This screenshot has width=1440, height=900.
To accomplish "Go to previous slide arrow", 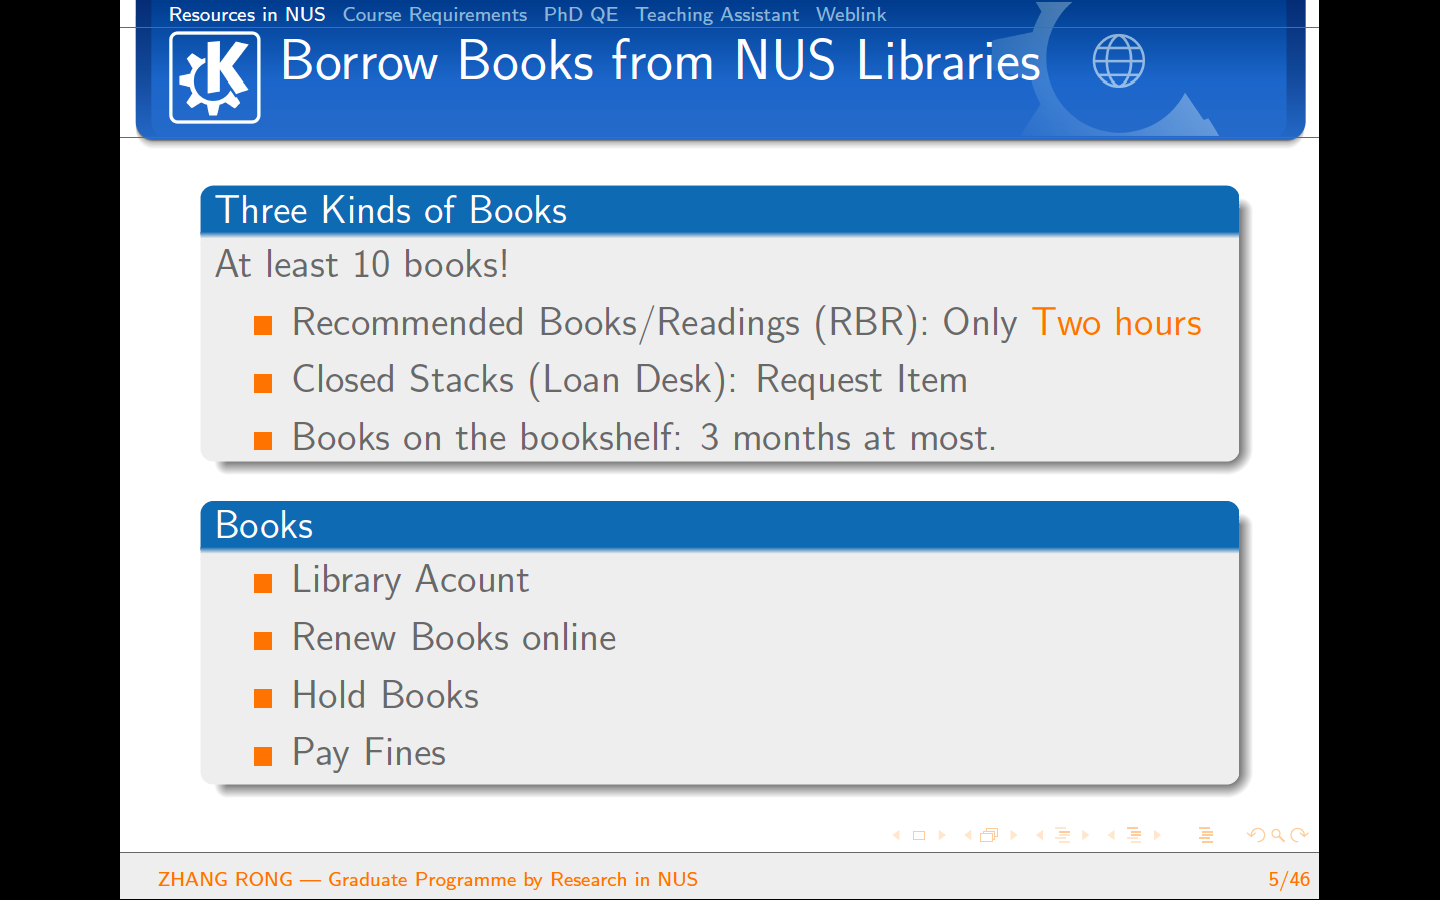I will pyautogui.click(x=896, y=835).
